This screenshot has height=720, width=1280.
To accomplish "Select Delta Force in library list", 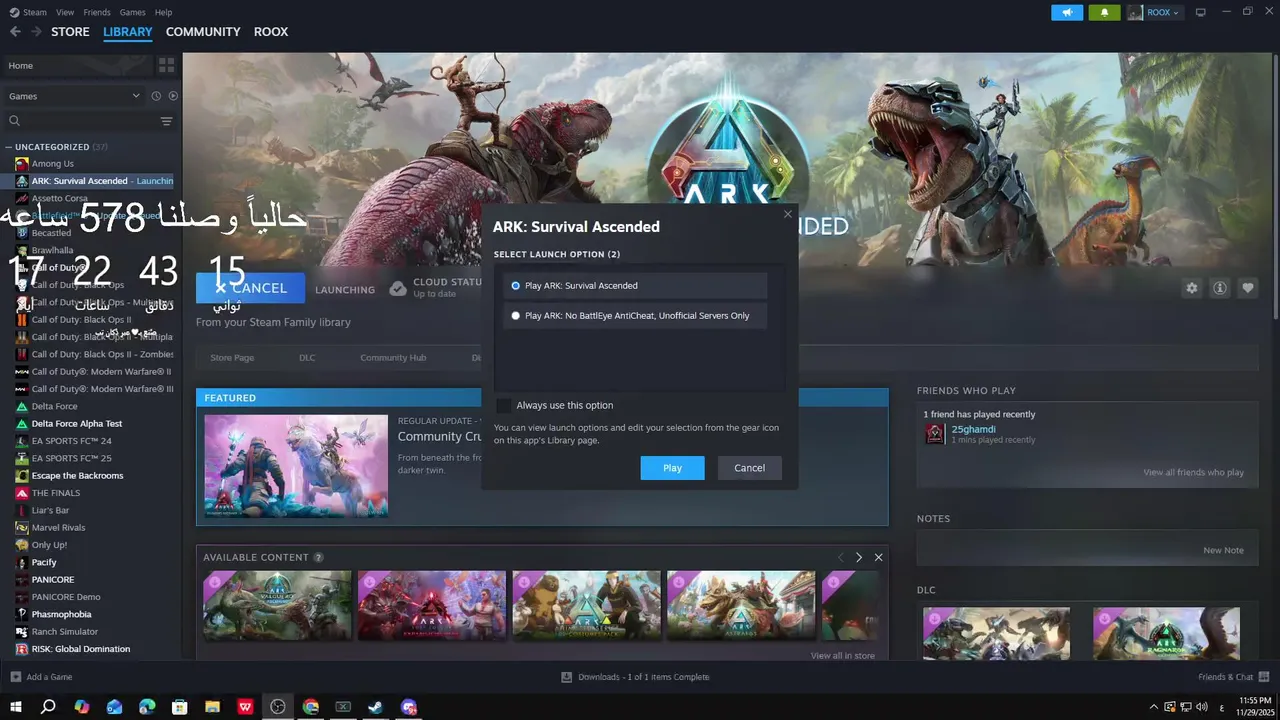I will click(x=54, y=406).
